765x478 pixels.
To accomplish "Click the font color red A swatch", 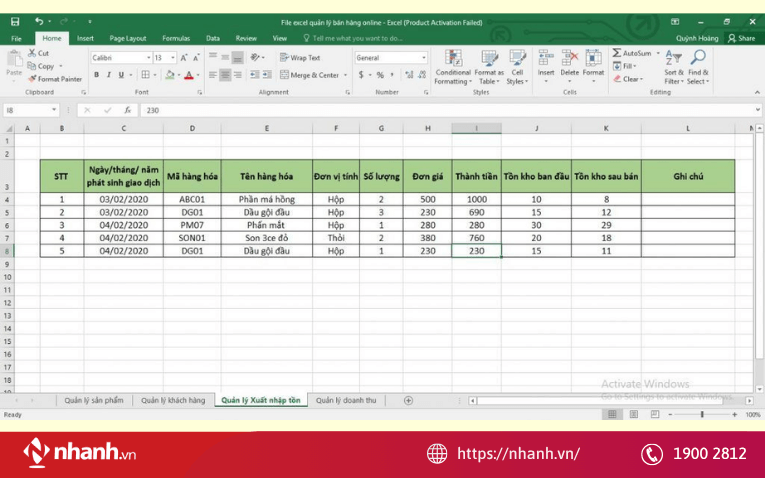I will pos(189,75).
